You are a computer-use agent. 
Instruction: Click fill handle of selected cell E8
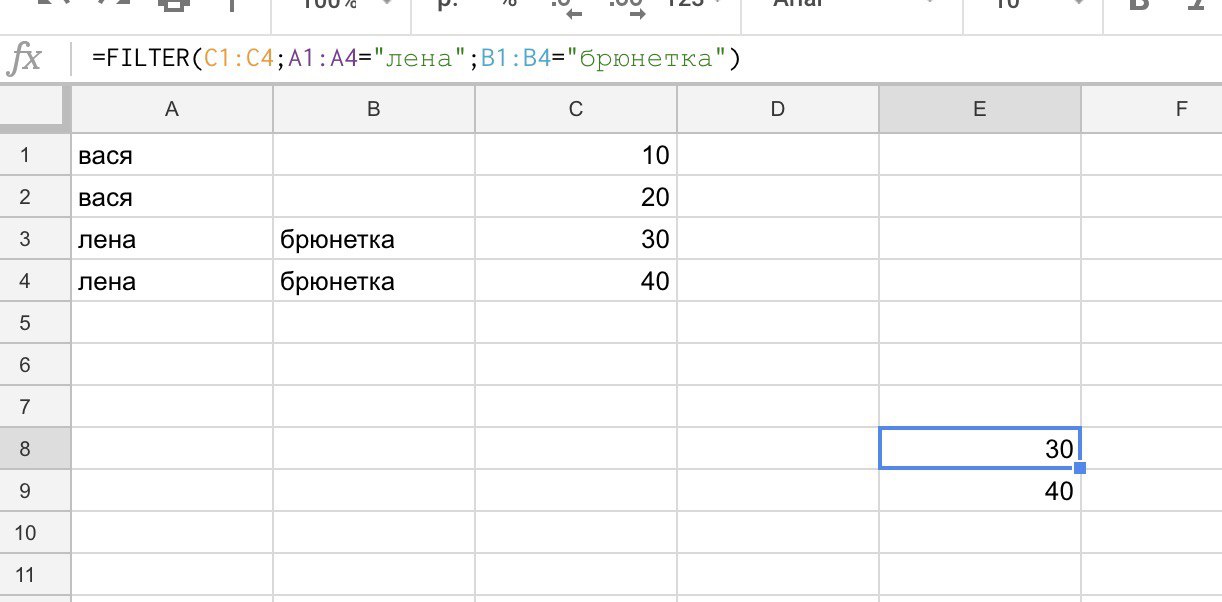(x=1079, y=468)
